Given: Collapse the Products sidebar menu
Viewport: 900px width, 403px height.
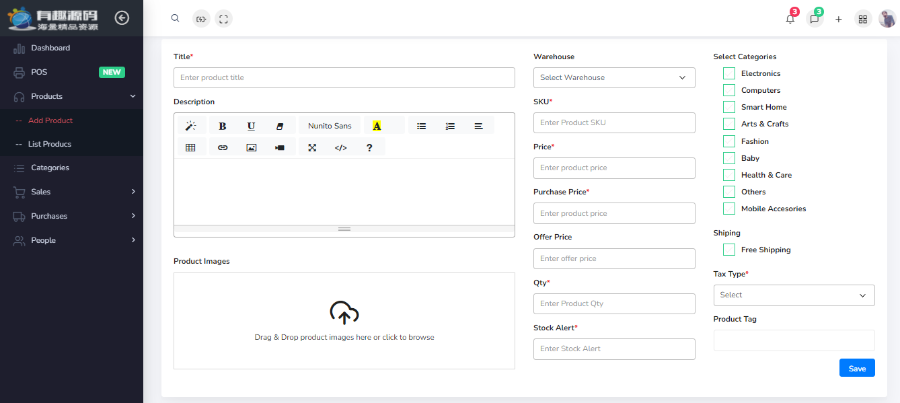Looking at the screenshot, I should click(71, 96).
